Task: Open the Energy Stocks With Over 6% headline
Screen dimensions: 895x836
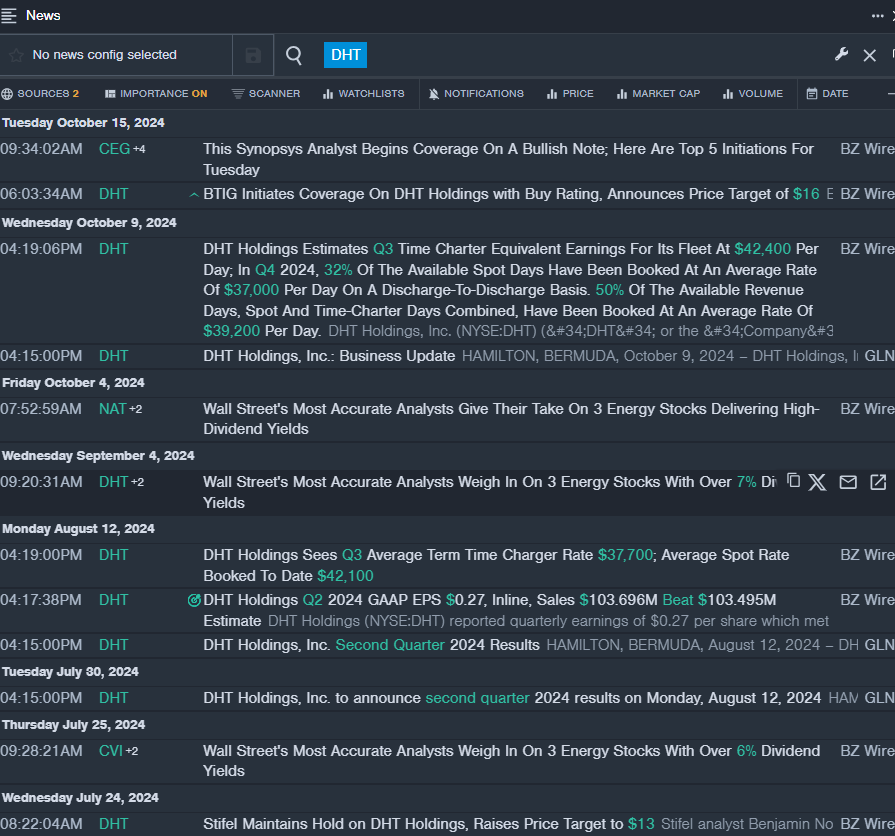Action: coord(511,761)
